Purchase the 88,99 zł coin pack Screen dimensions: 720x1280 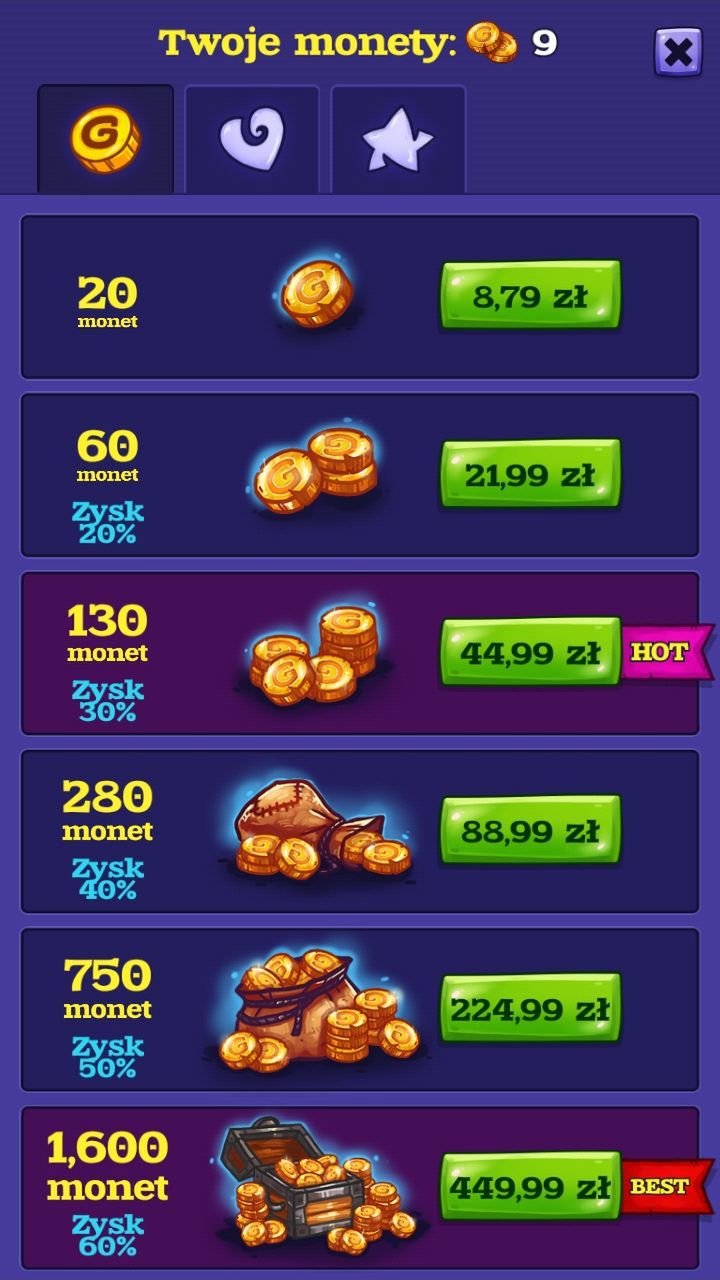tap(530, 830)
